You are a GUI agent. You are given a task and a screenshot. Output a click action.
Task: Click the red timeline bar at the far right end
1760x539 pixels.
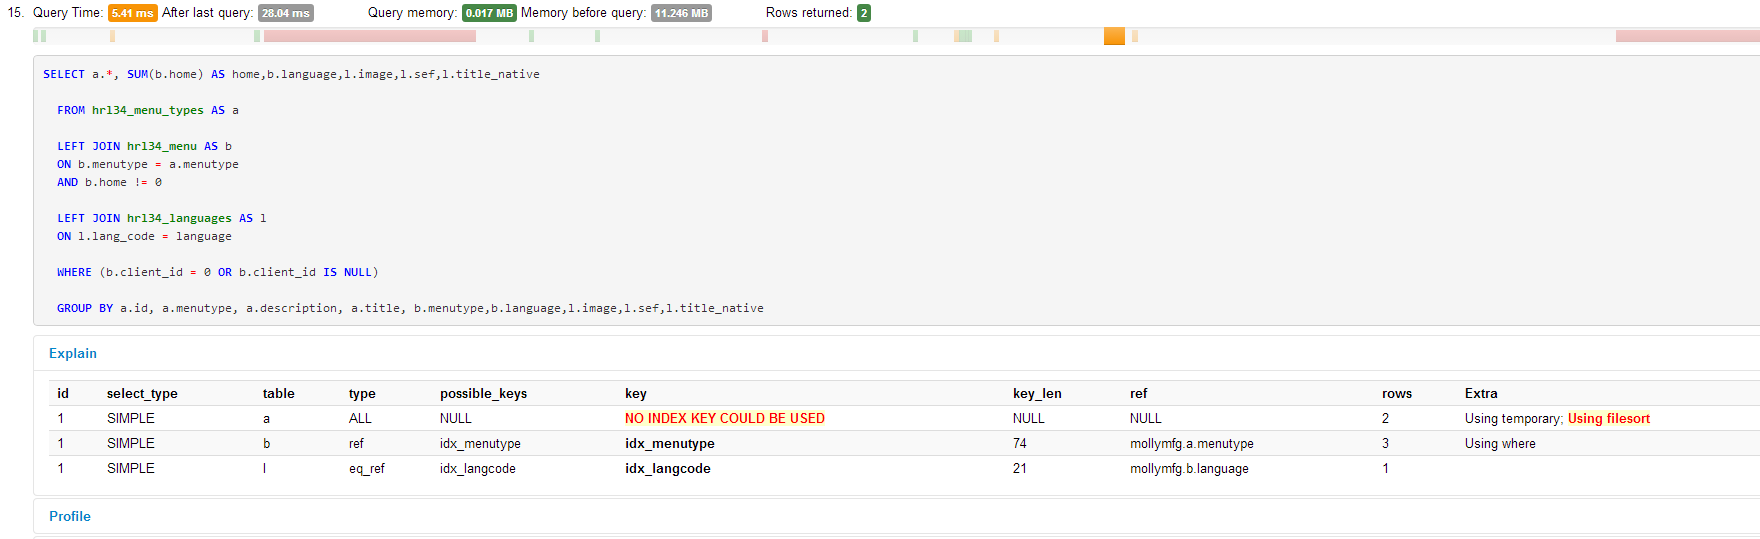1688,36
